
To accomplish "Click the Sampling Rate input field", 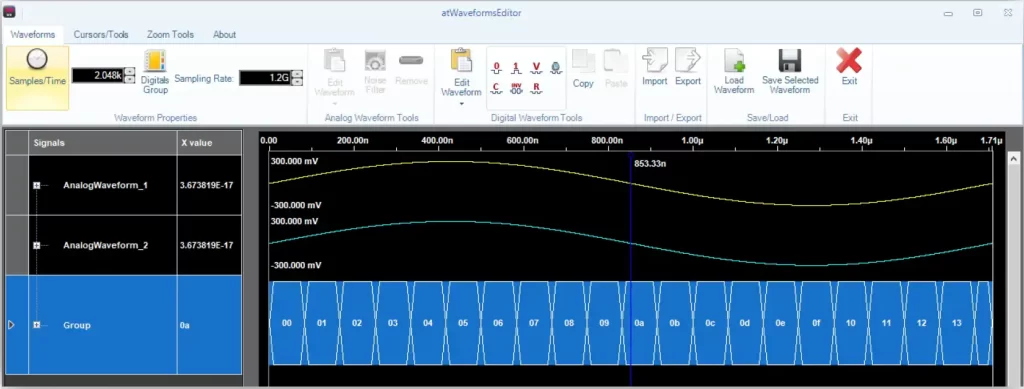I will tap(265, 78).
